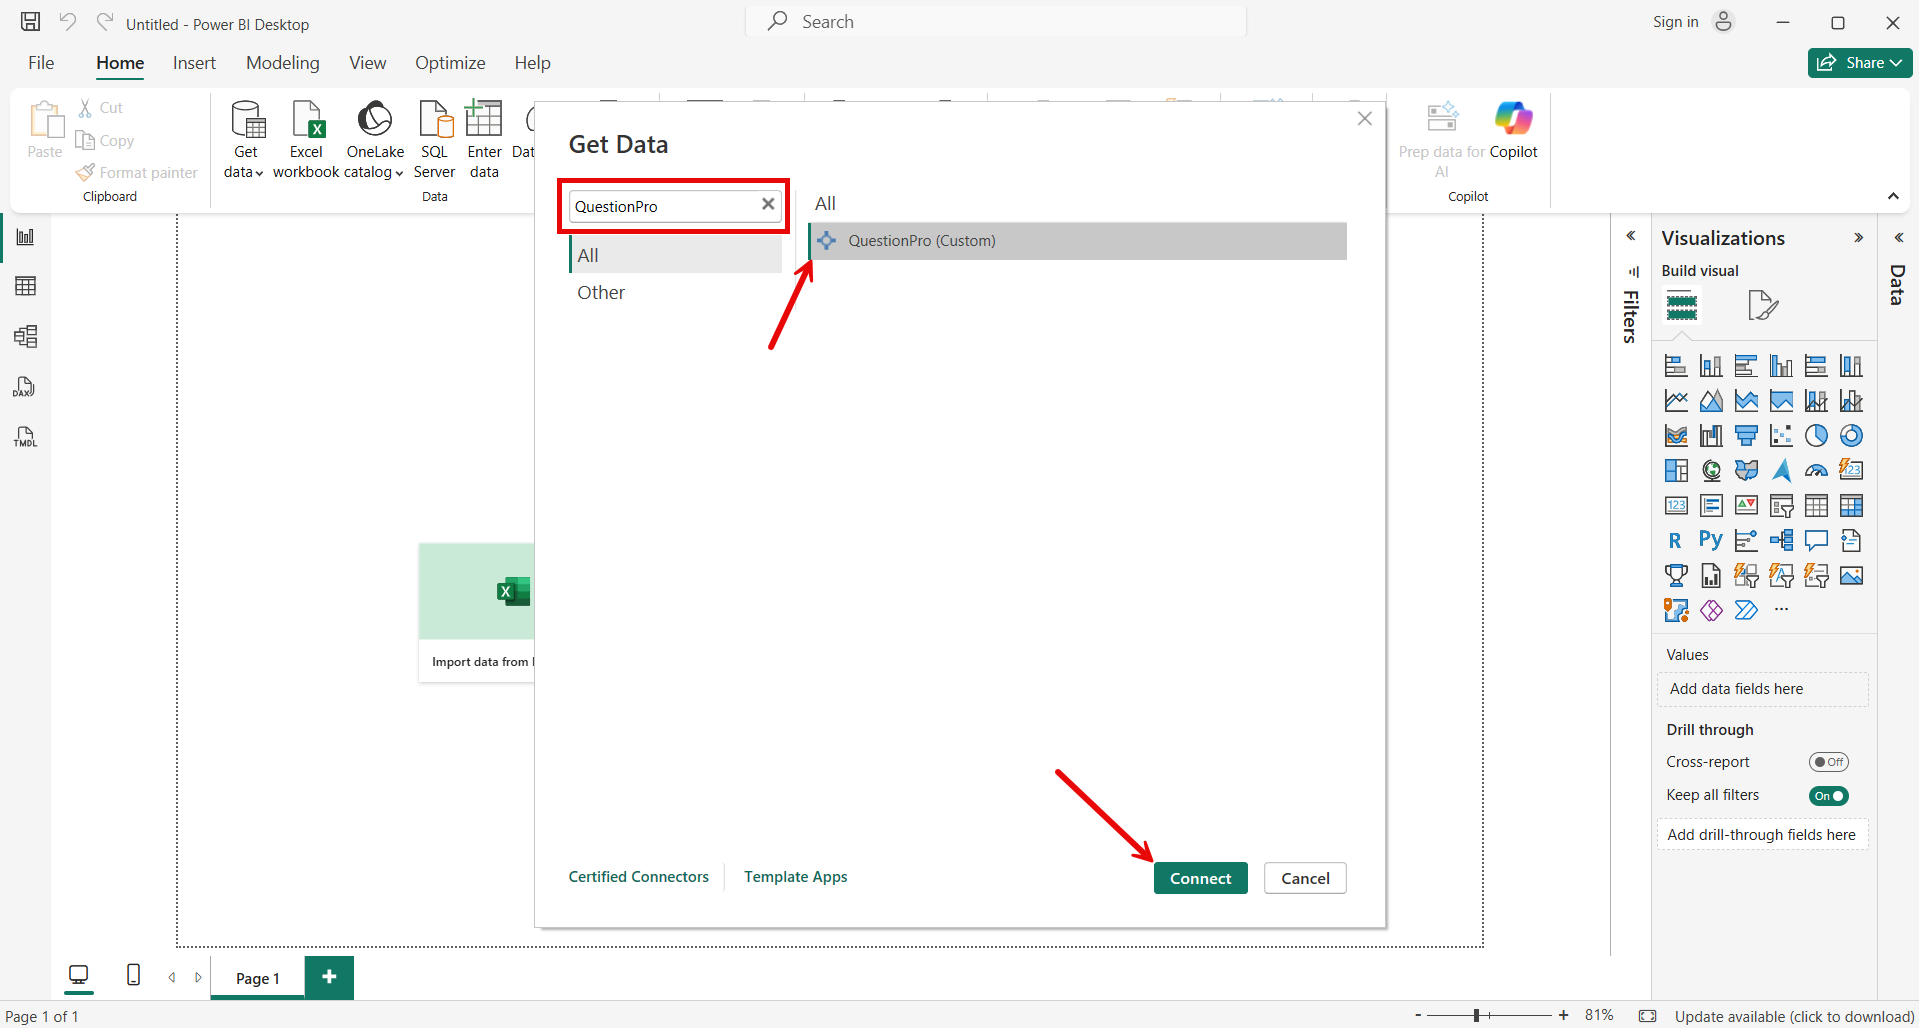Open the Model view
This screenshot has width=1919, height=1028.
coord(25,337)
